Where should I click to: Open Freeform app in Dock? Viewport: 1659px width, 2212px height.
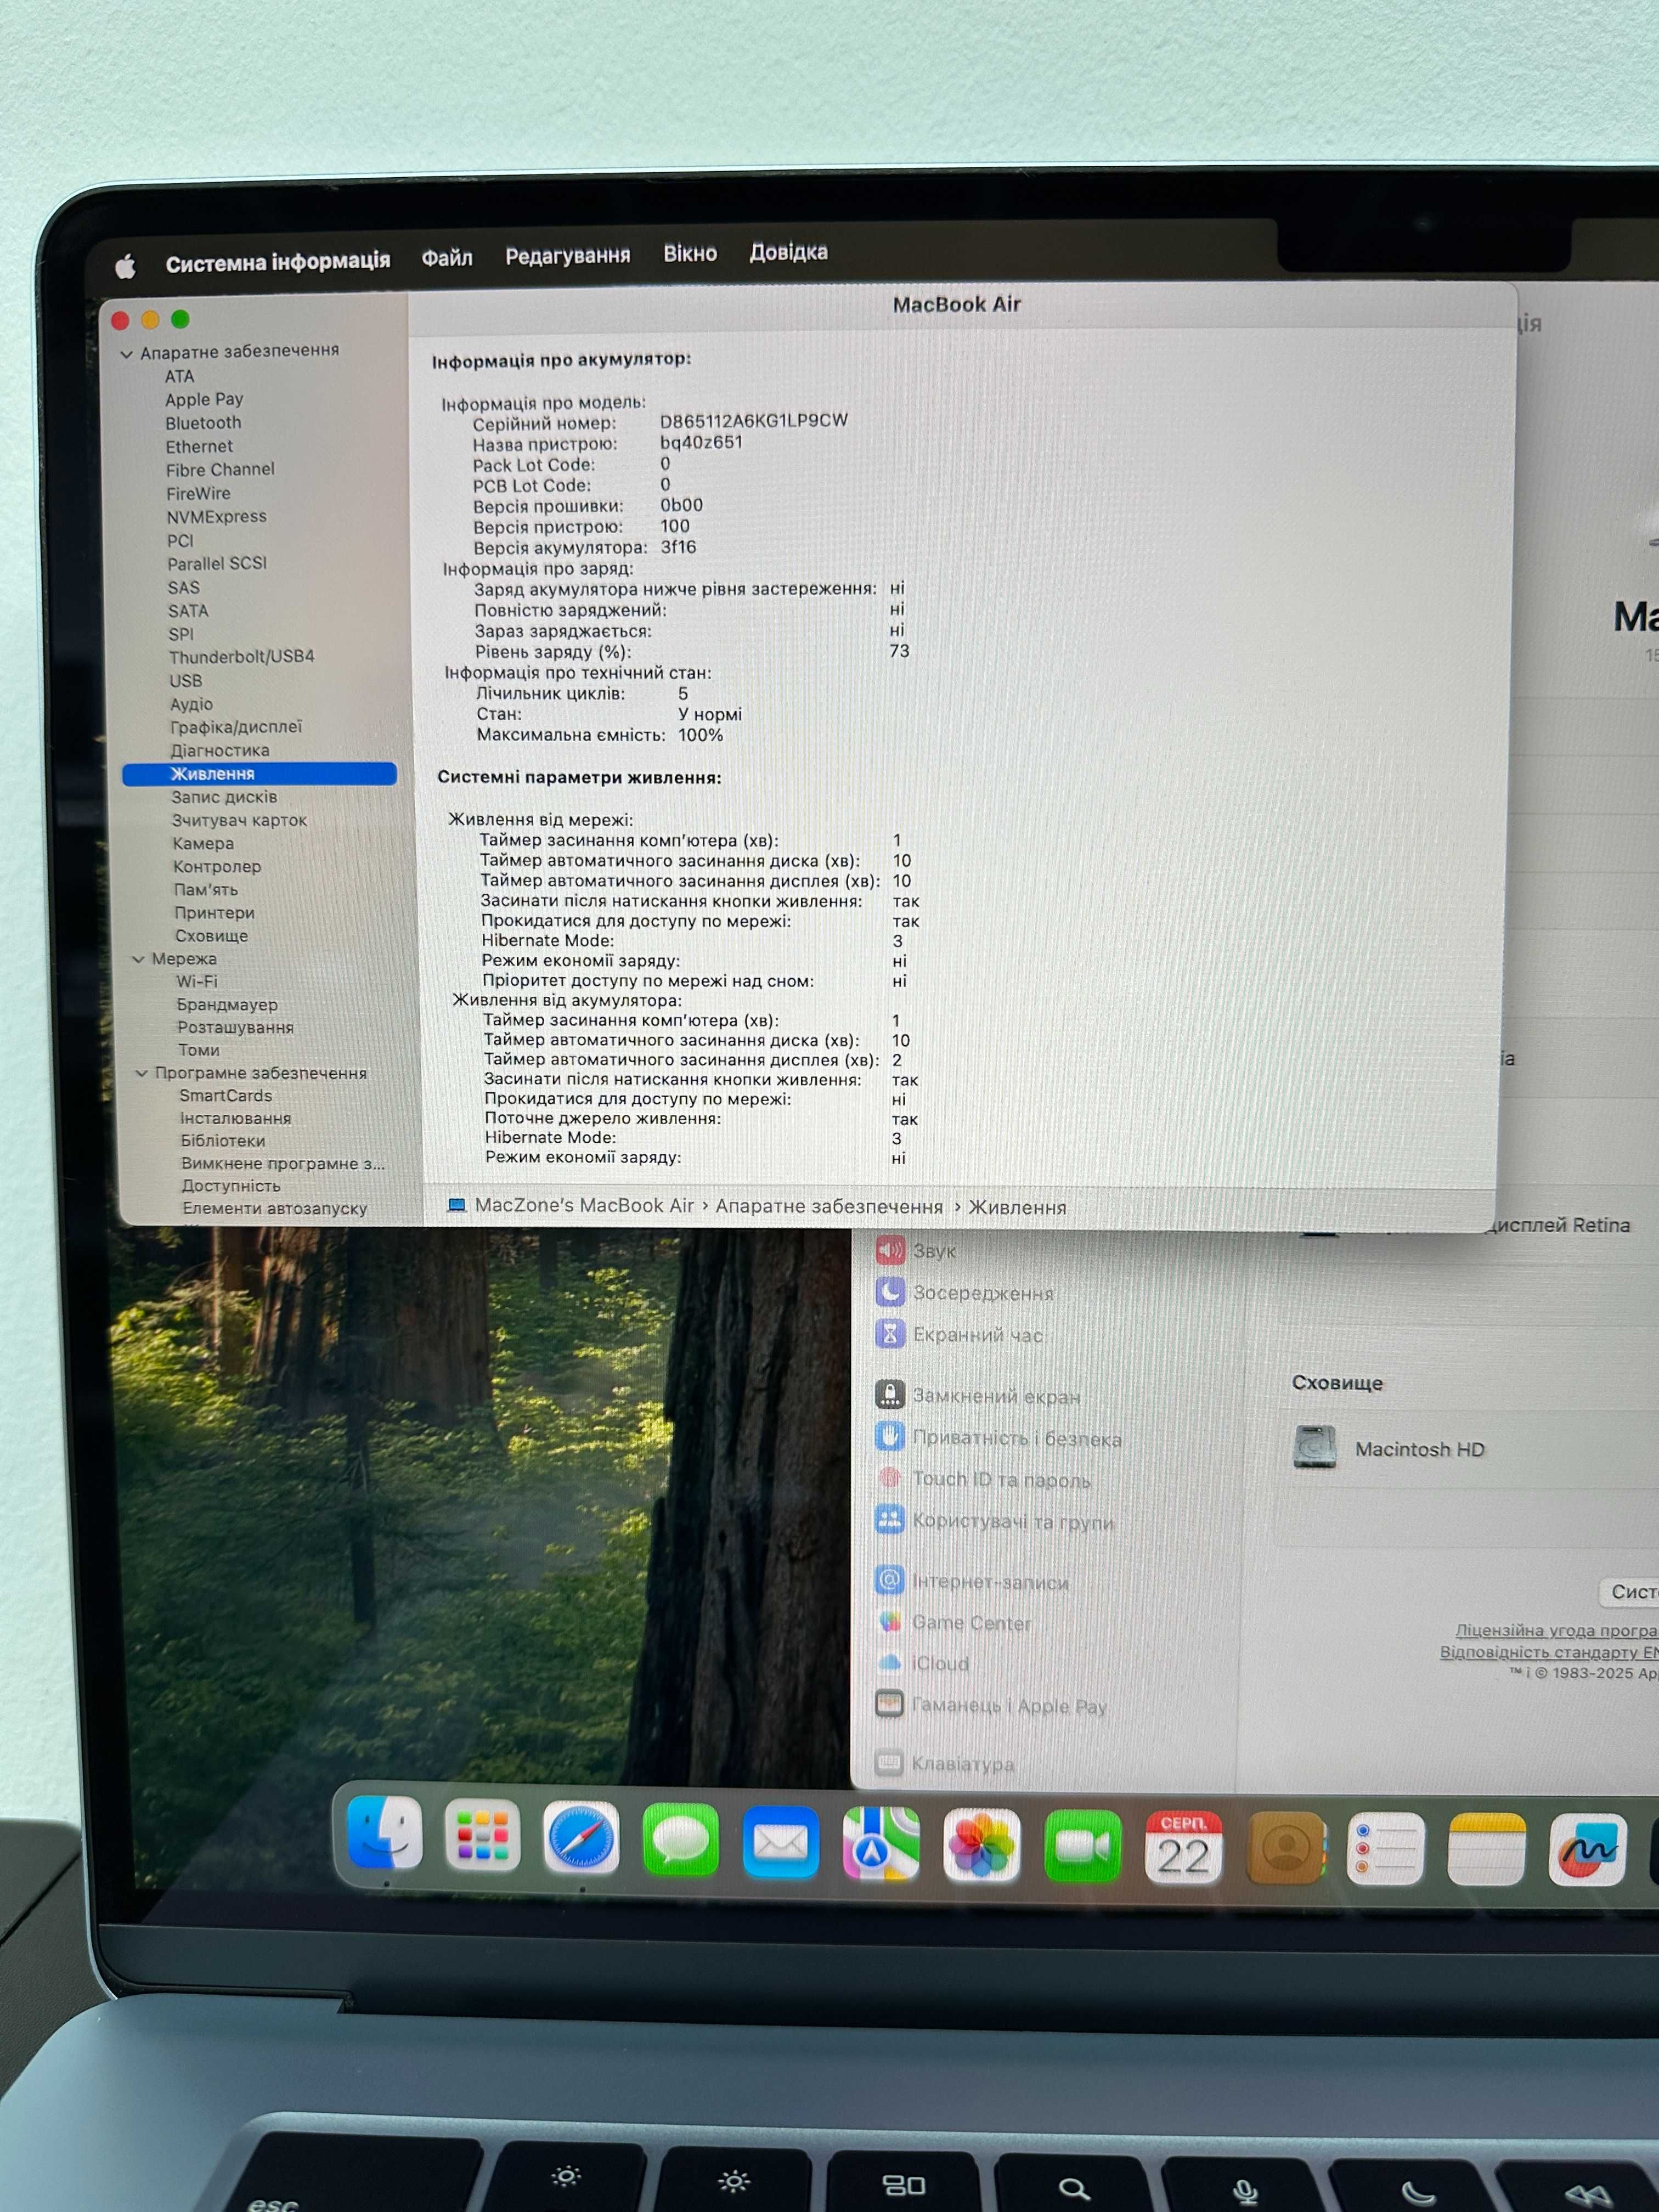point(1588,1850)
